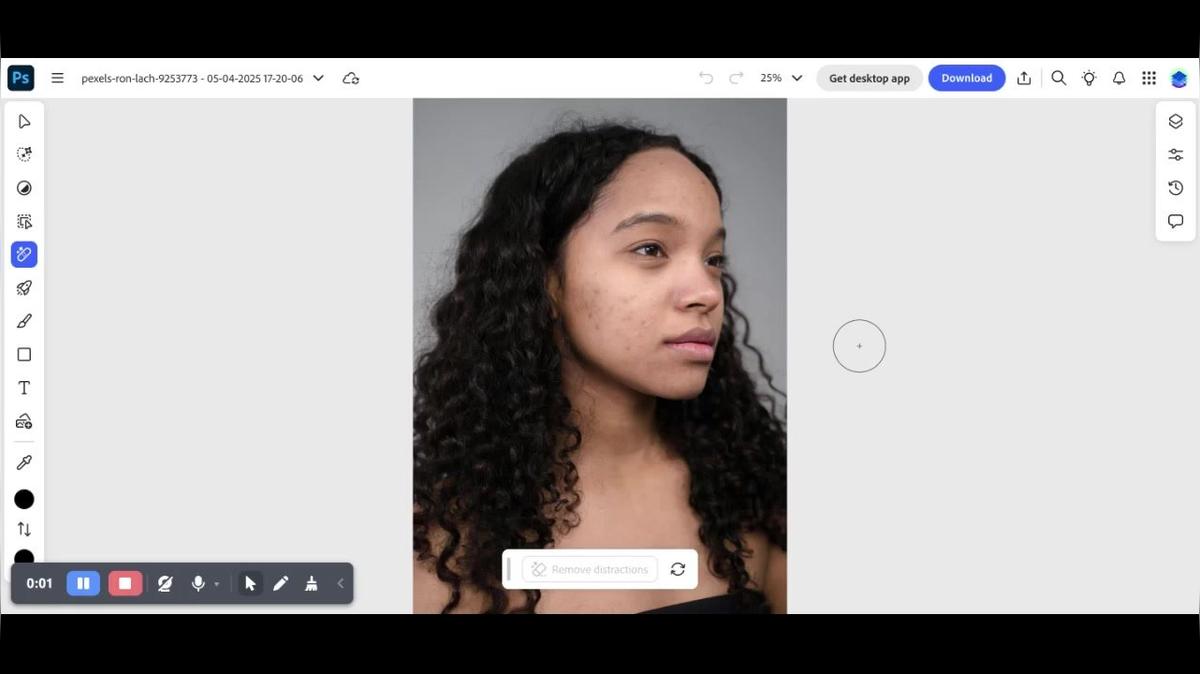Click the black foreground color swatch
The height and width of the screenshot is (674, 1200).
(24, 499)
